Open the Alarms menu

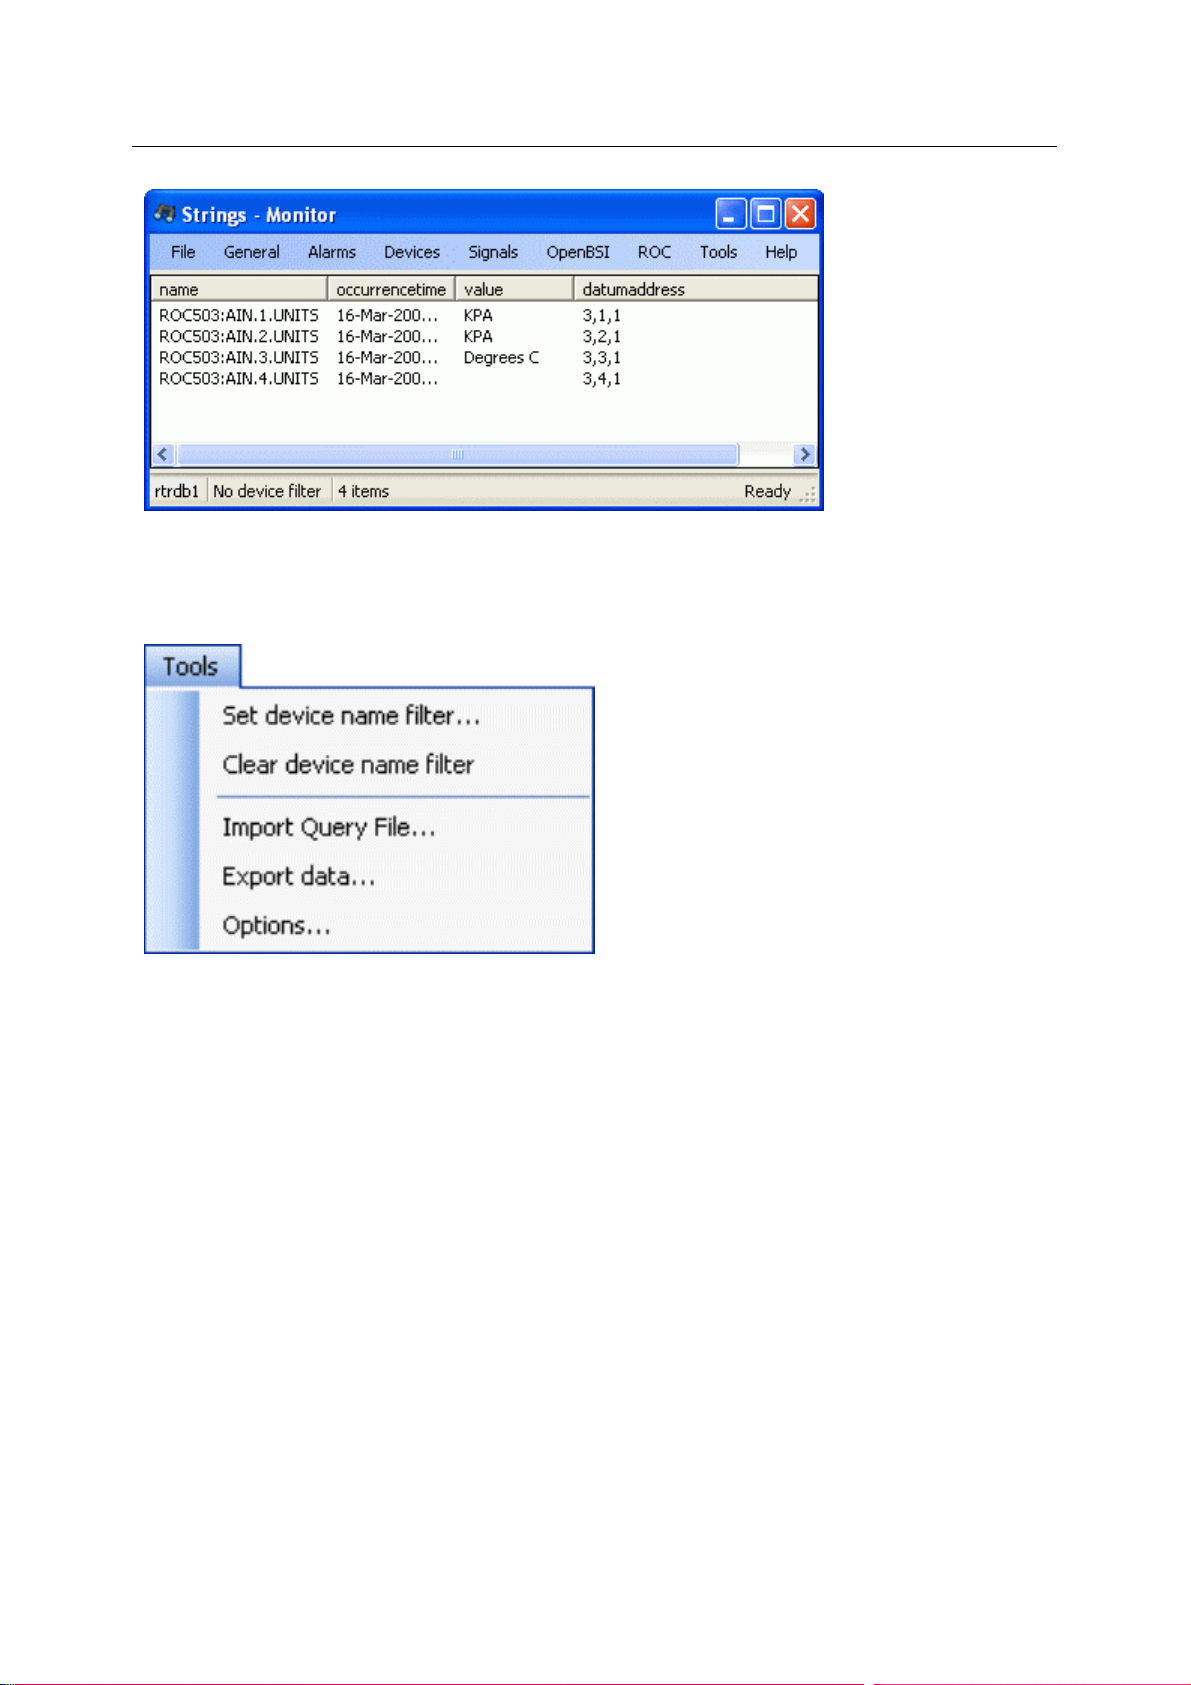pyautogui.click(x=332, y=252)
